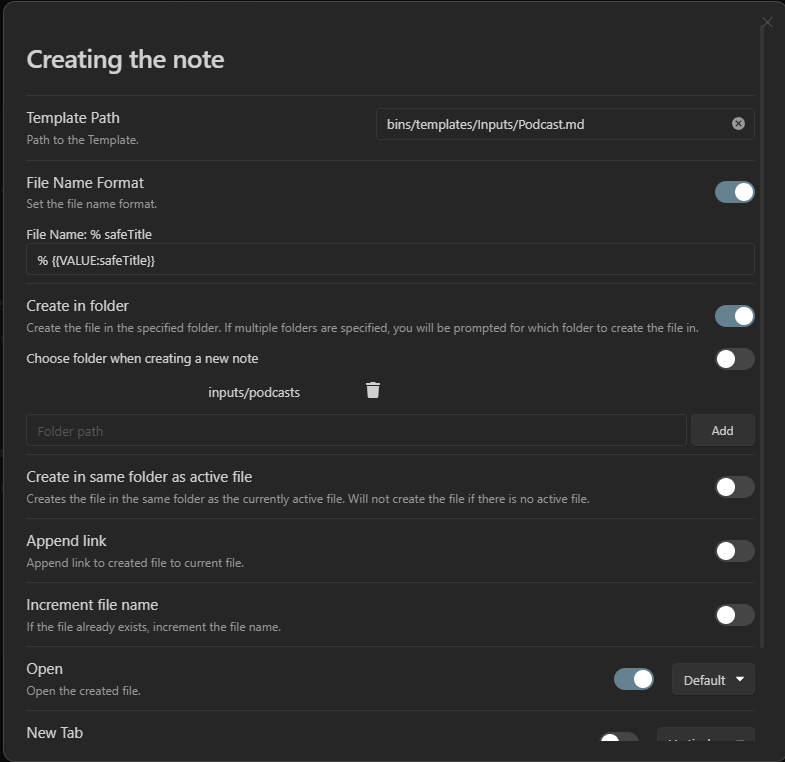Click into the Folder path field

click(x=356, y=431)
